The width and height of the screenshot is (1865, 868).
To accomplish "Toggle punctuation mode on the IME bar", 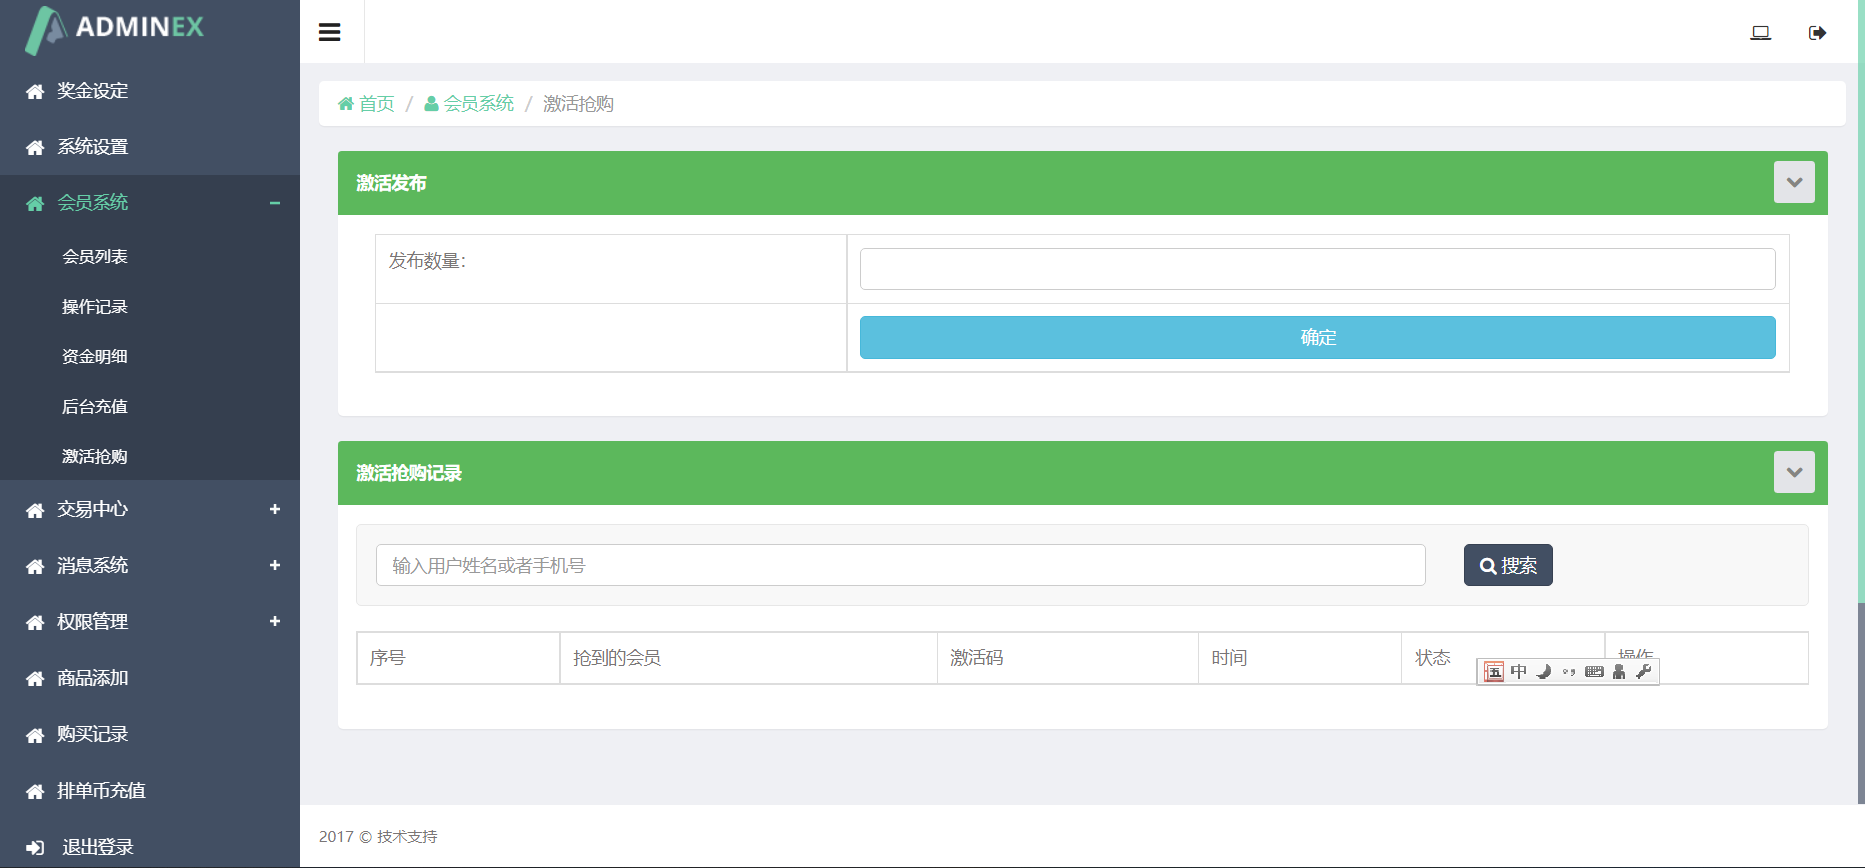I will [x=1569, y=672].
